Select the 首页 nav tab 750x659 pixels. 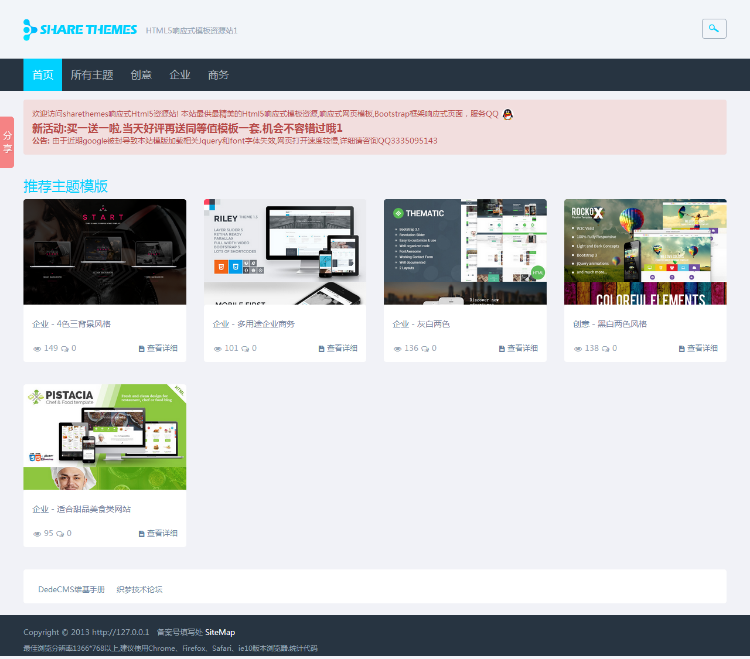43,75
